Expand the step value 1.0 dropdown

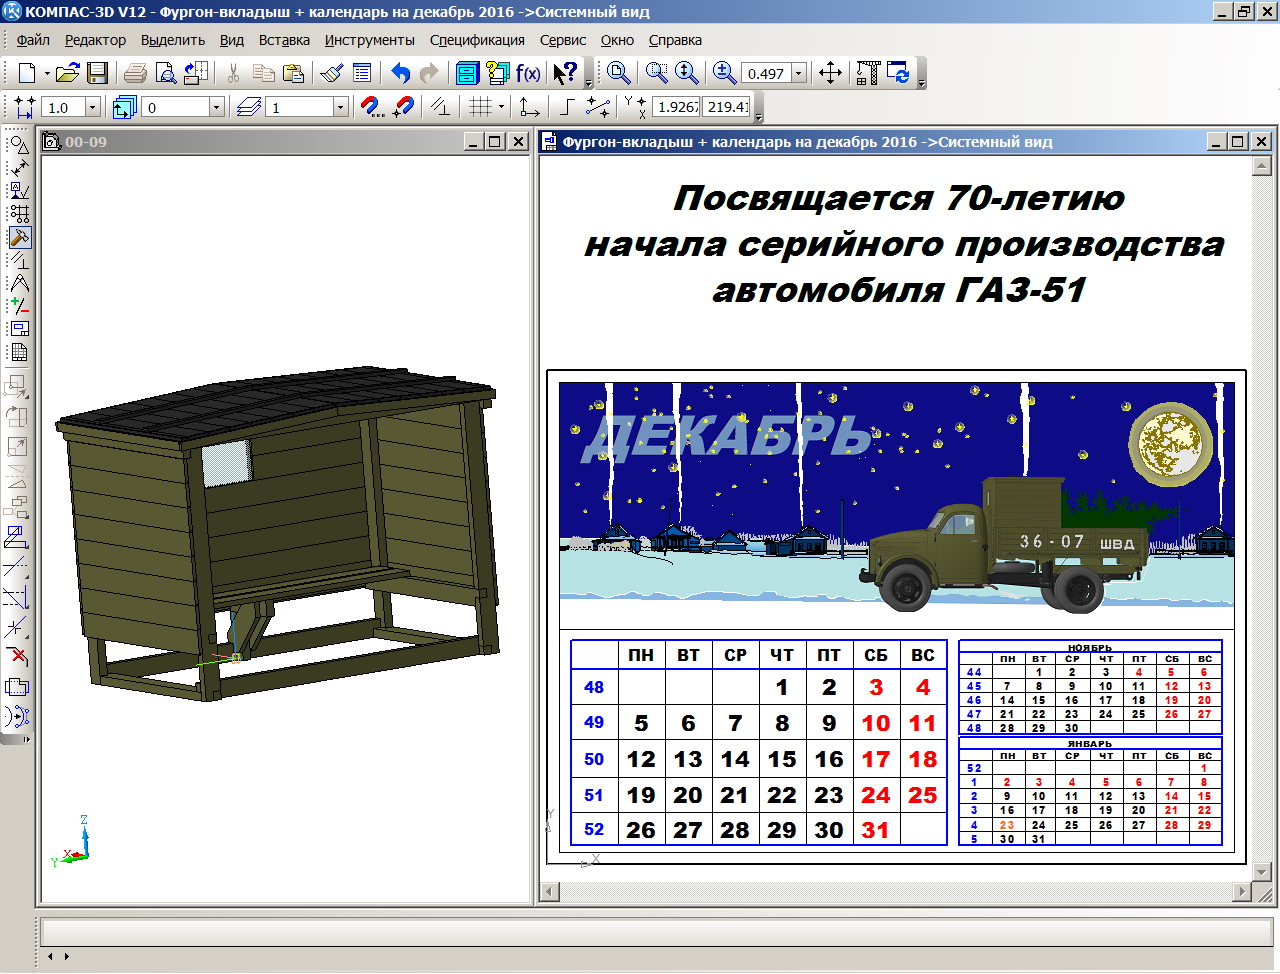pyautogui.click(x=93, y=107)
